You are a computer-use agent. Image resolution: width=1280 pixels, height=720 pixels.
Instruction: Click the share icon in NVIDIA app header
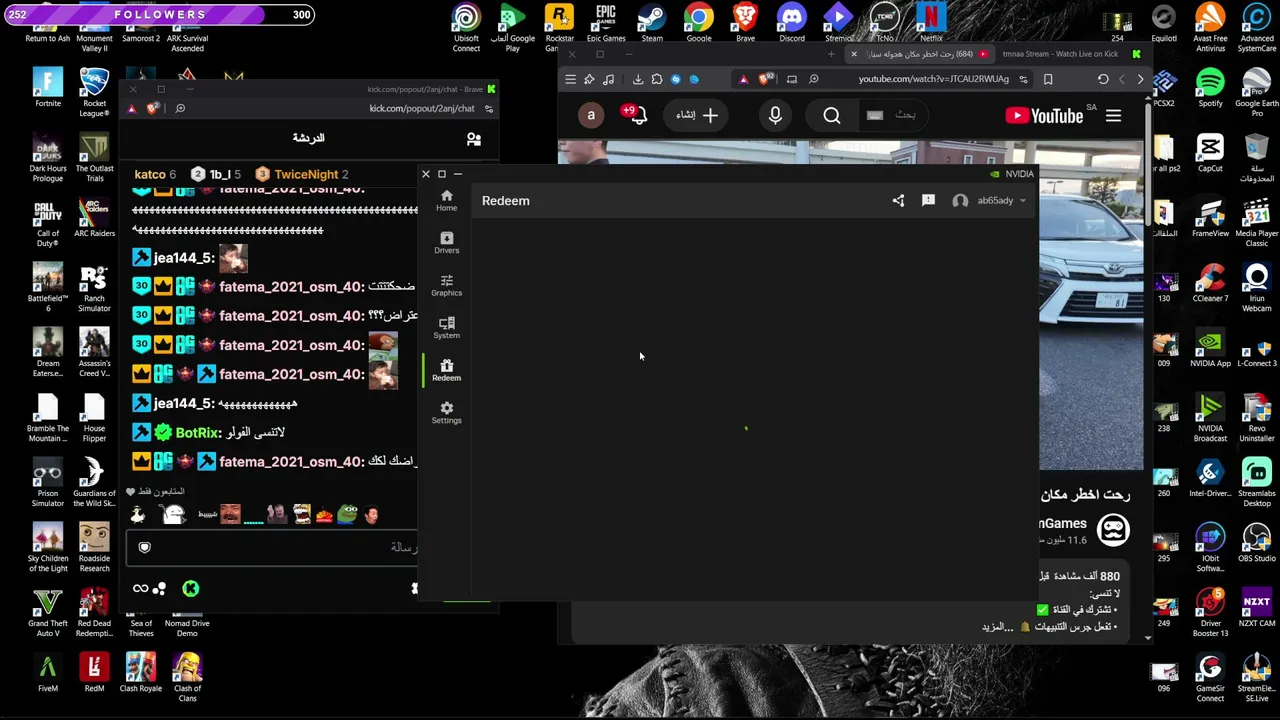coord(898,201)
